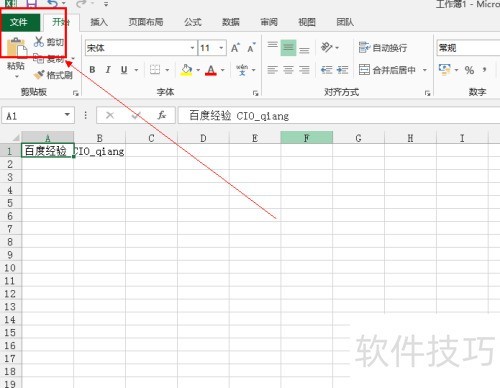Toggle underline formatting
This screenshot has height=388, width=500.
(124, 70)
